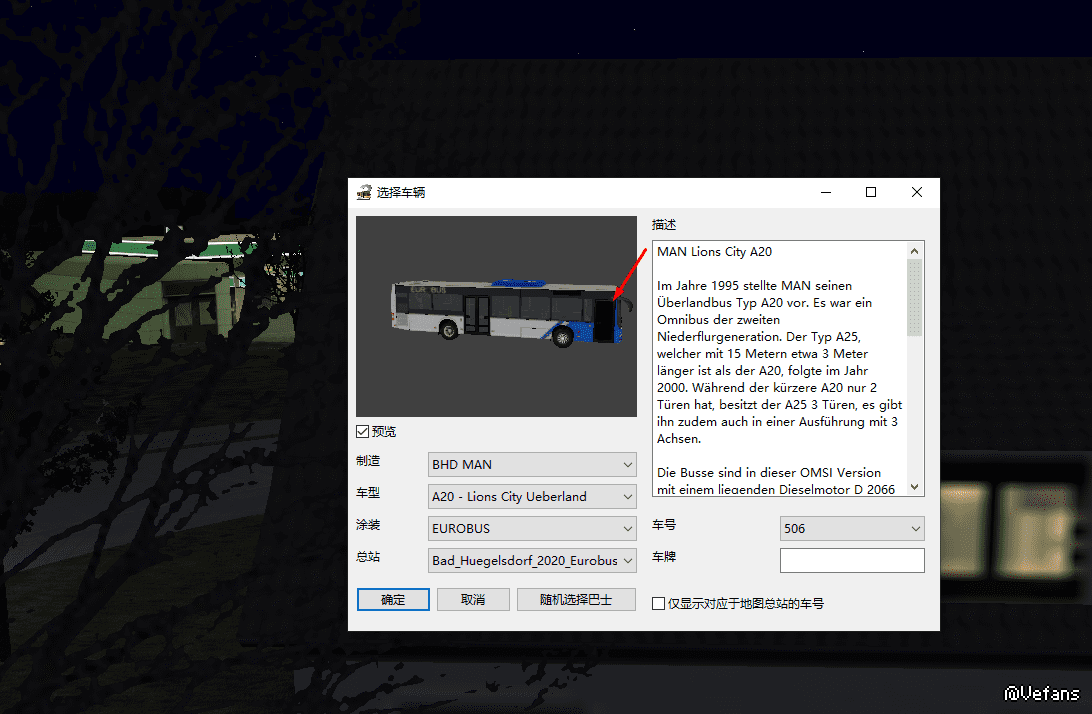The image size is (1092, 714).
Task: Click the description scrollbar up arrow
Action: pos(914,251)
